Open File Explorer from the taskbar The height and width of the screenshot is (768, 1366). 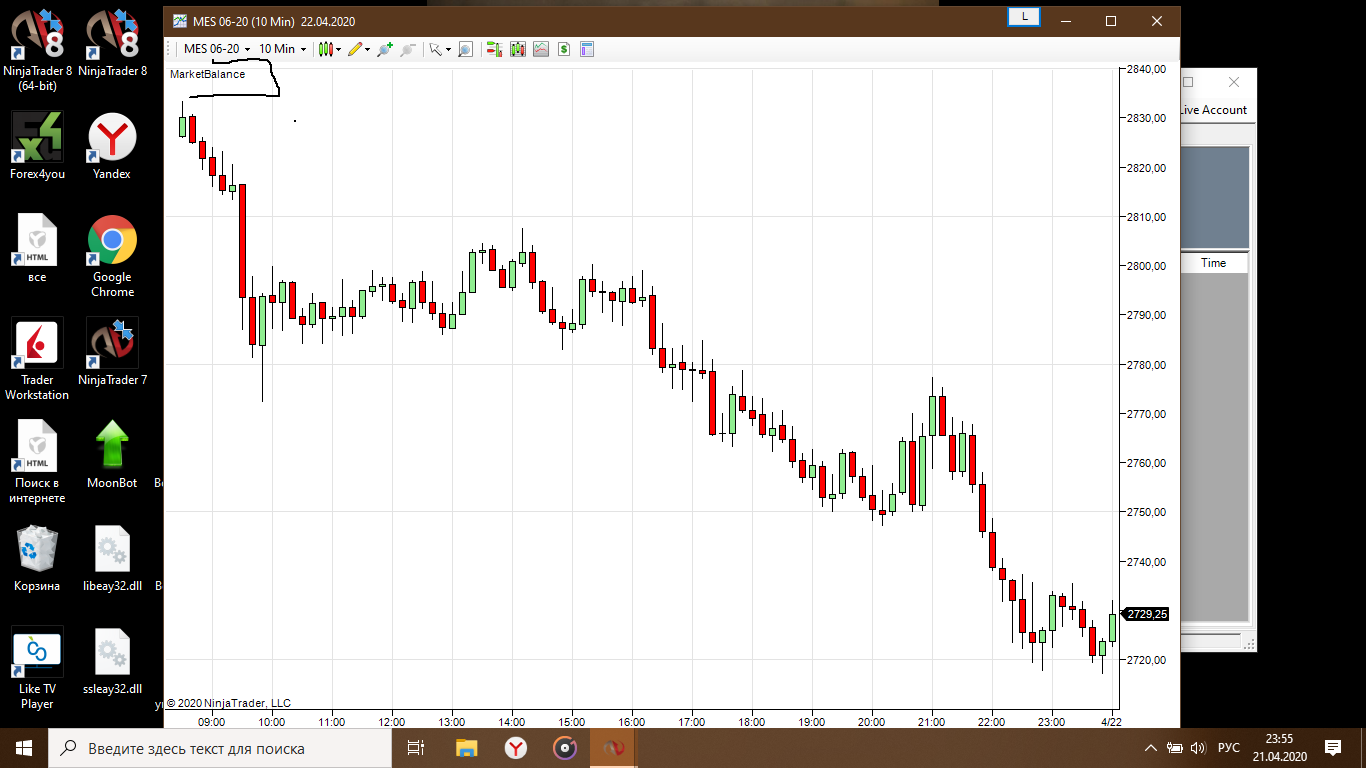(x=466, y=748)
